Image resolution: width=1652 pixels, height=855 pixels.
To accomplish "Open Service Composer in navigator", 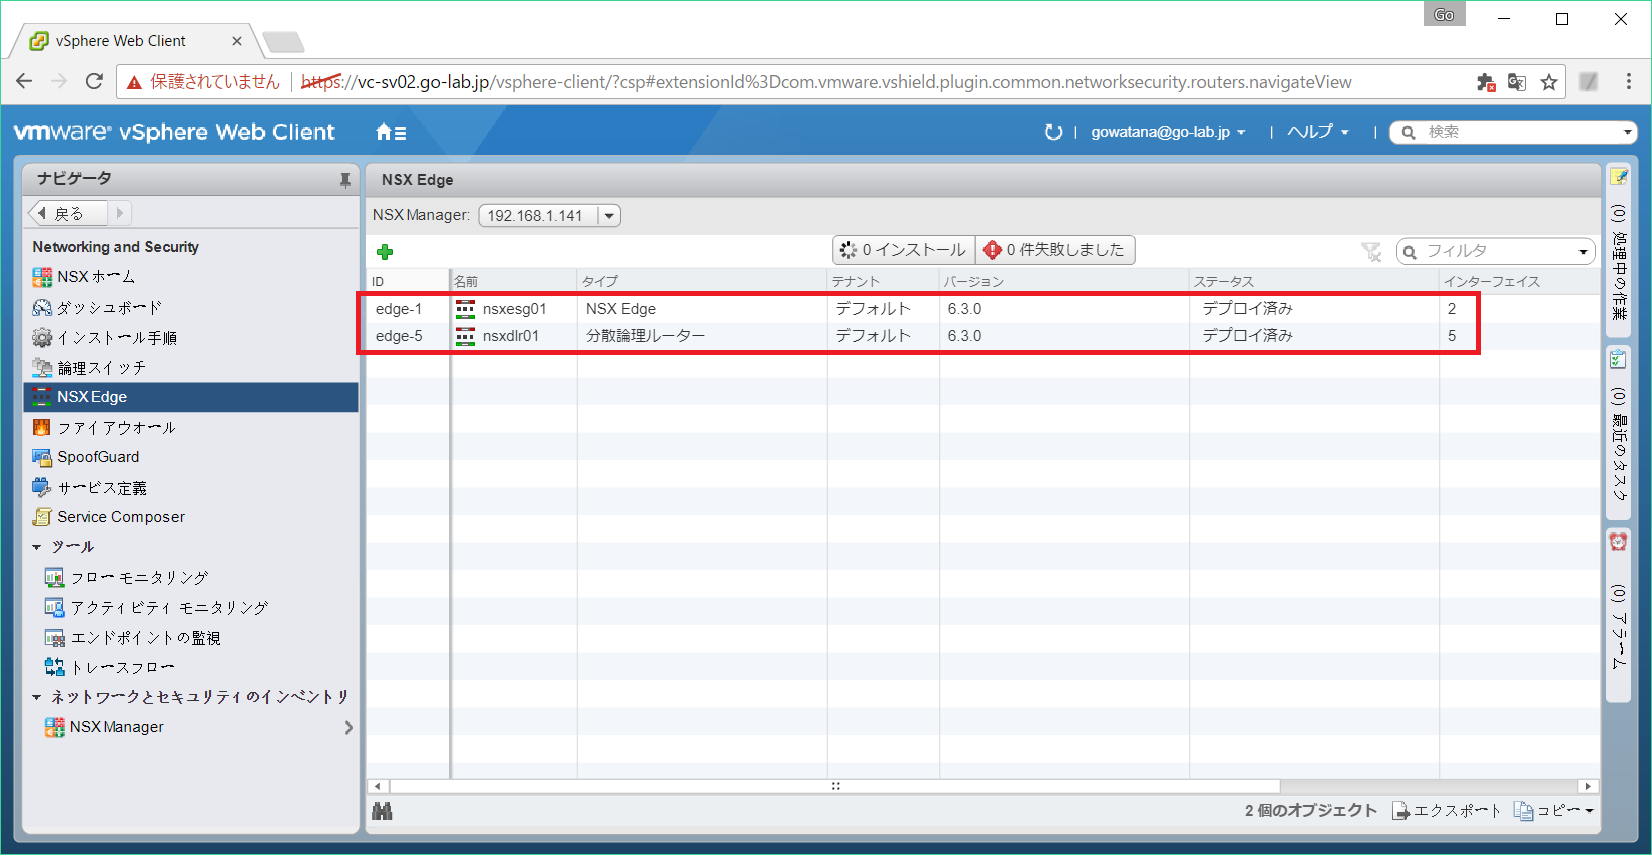I will tap(108, 517).
